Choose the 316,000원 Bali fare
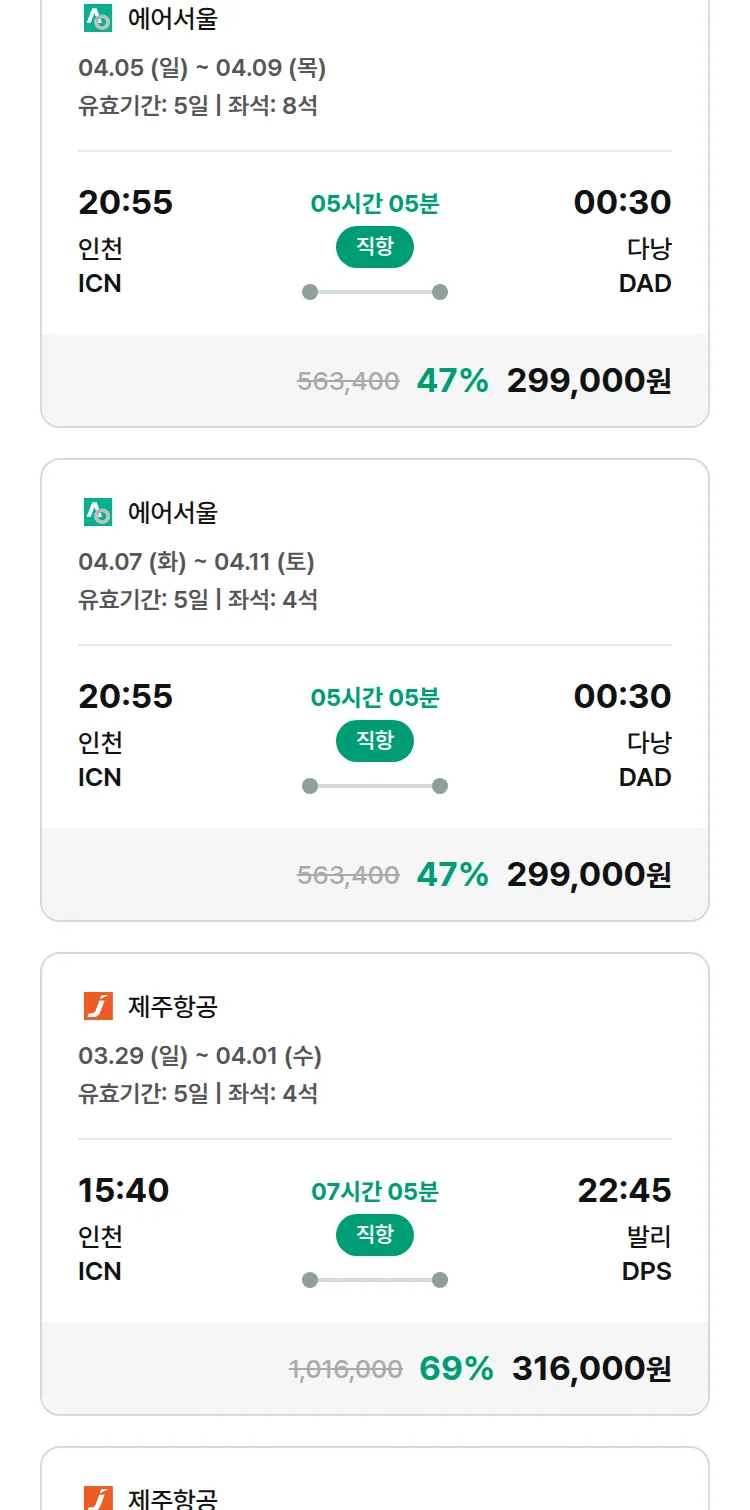 click(x=591, y=1369)
